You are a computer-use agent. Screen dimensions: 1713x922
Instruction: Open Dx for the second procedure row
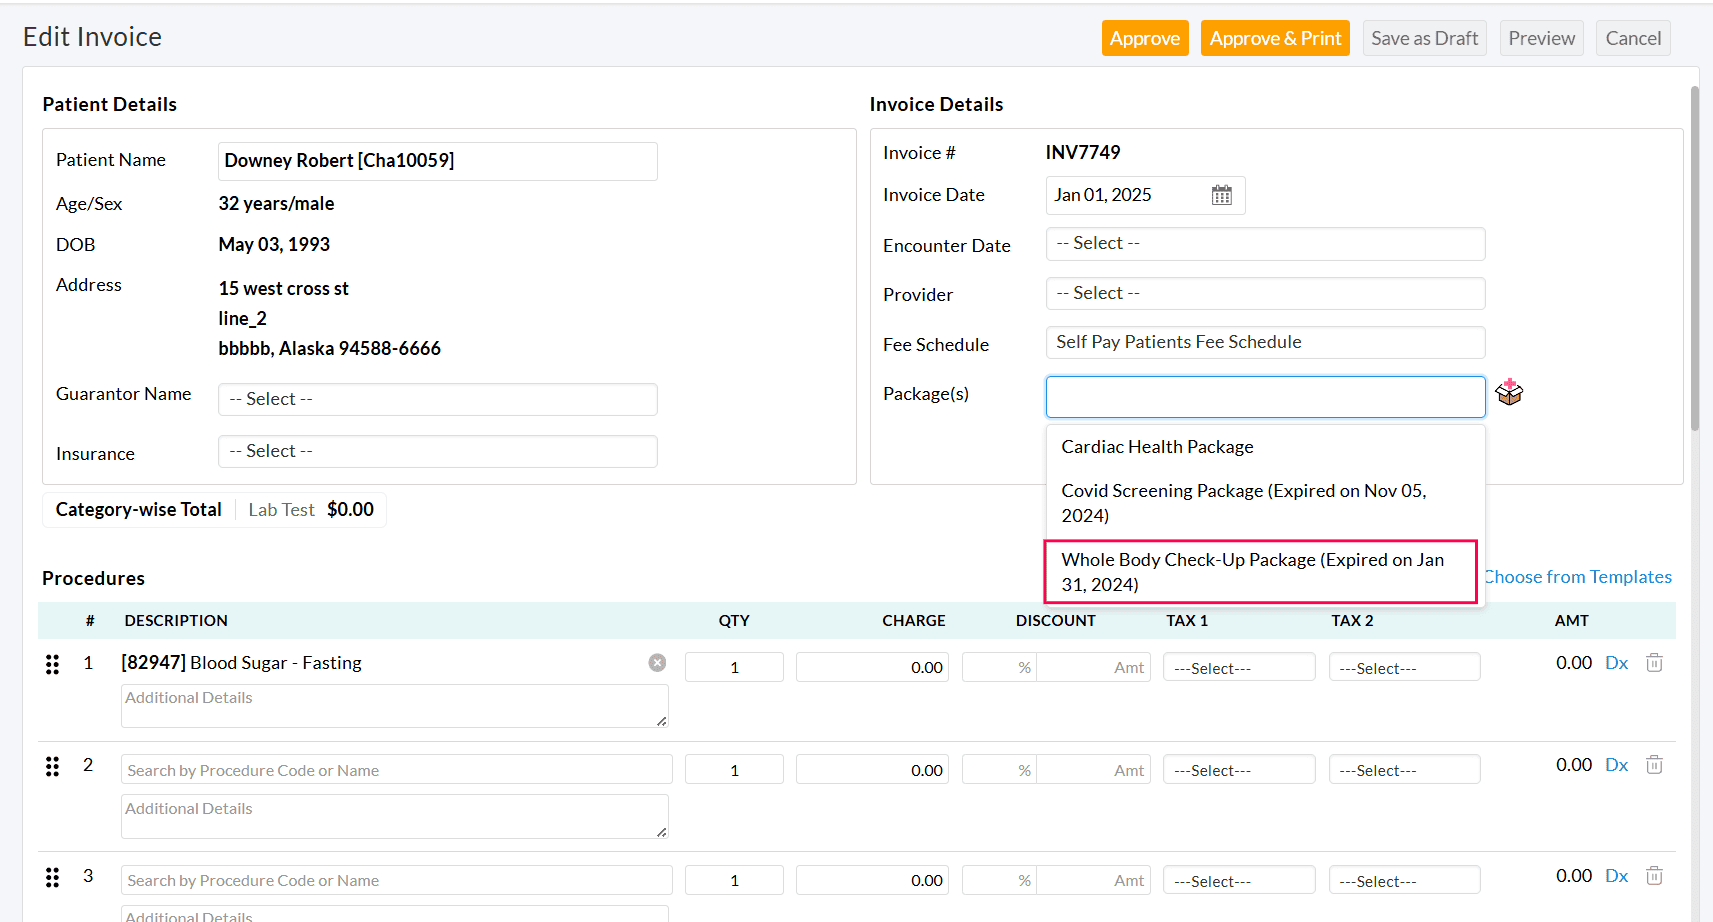tap(1616, 764)
